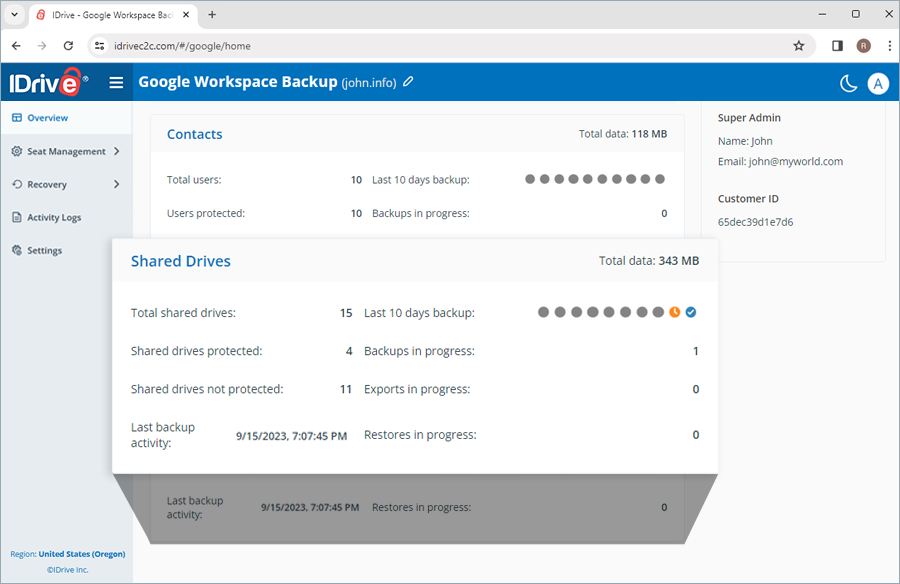Toggle the browser side panel
Viewport: 900px width, 584px height.
pyautogui.click(x=838, y=46)
